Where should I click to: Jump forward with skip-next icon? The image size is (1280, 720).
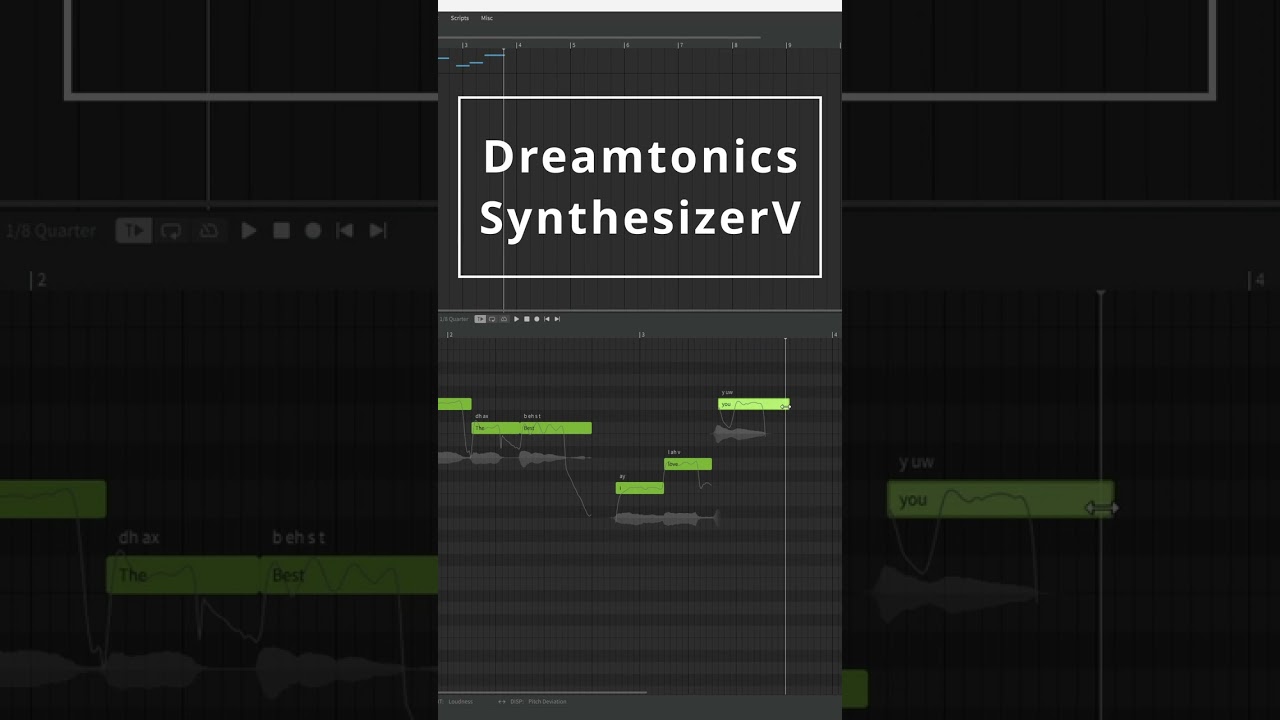click(x=557, y=319)
